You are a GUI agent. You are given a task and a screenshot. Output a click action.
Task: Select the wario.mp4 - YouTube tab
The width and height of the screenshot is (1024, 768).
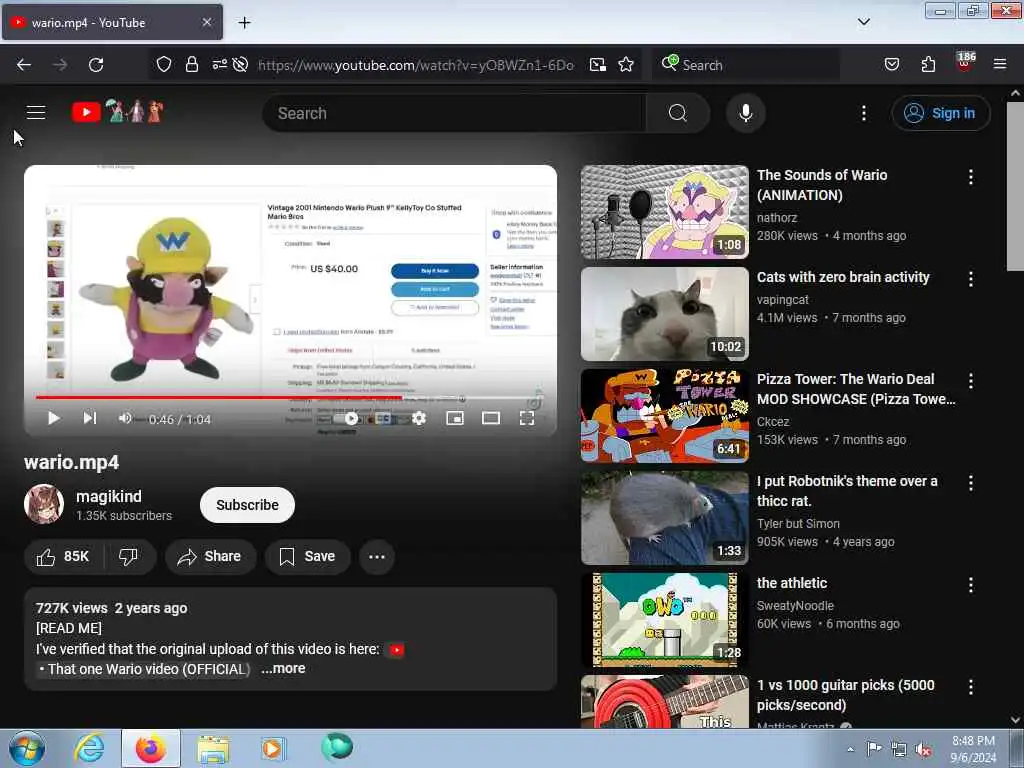(x=112, y=22)
